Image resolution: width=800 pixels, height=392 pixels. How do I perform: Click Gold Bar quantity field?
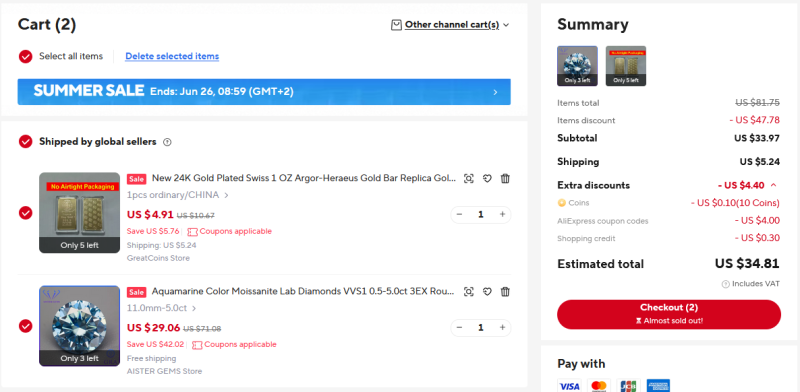(481, 214)
